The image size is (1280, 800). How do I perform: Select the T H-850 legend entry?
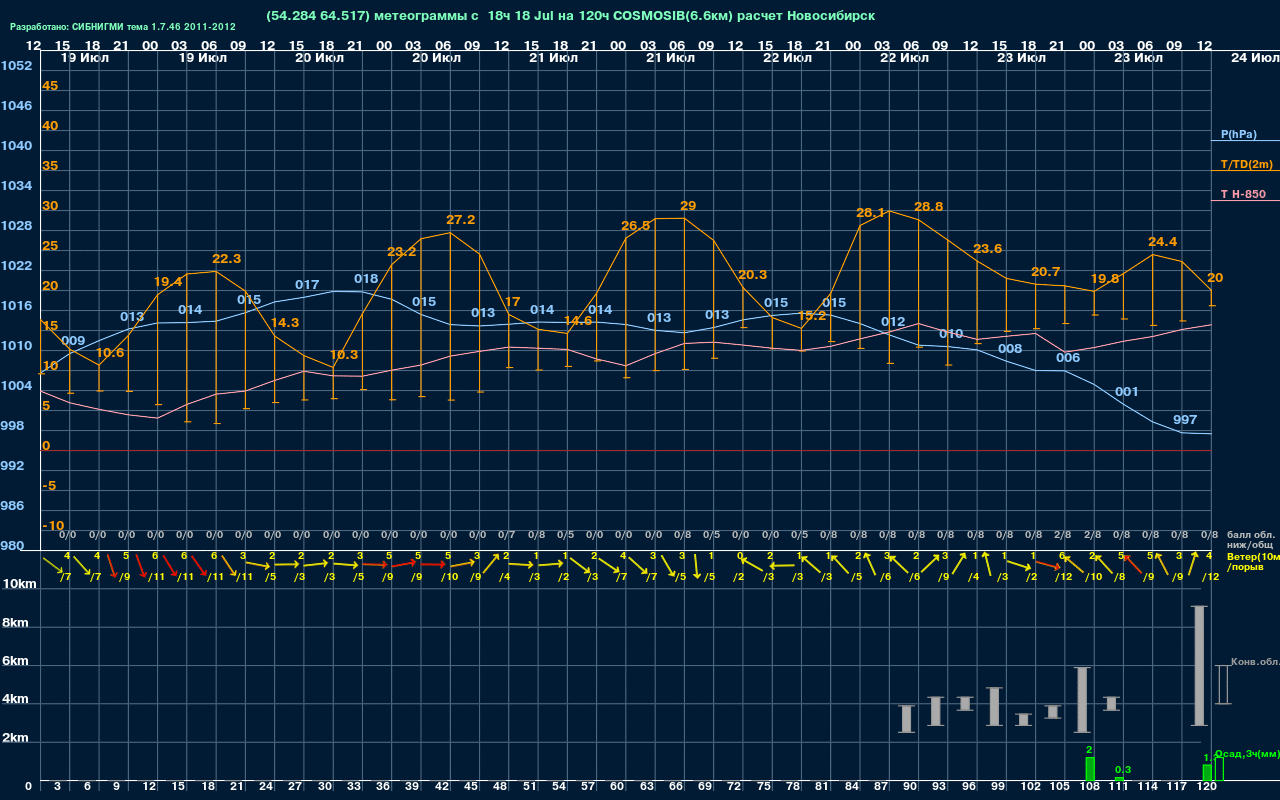pyautogui.click(x=1243, y=194)
